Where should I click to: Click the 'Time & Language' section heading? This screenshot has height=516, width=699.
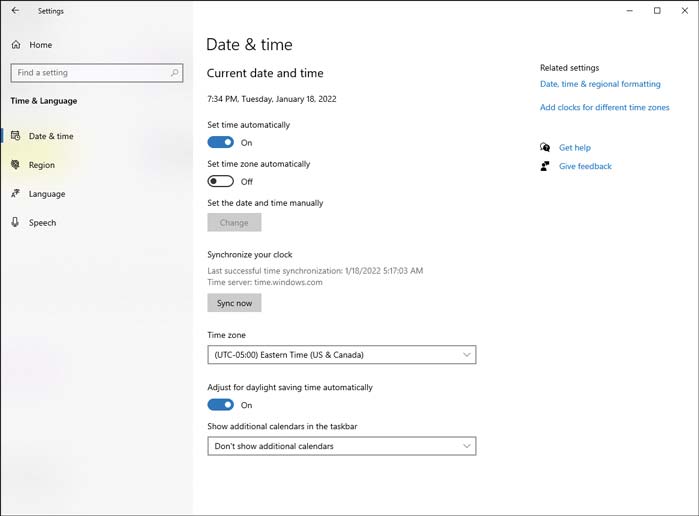(x=44, y=101)
